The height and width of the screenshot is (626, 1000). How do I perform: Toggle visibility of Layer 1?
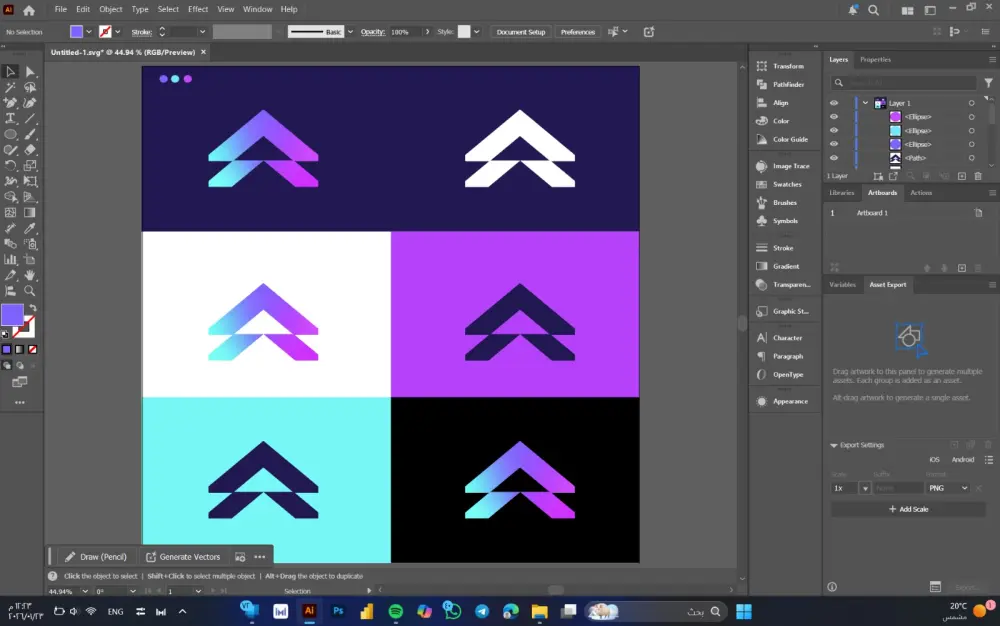click(x=833, y=103)
